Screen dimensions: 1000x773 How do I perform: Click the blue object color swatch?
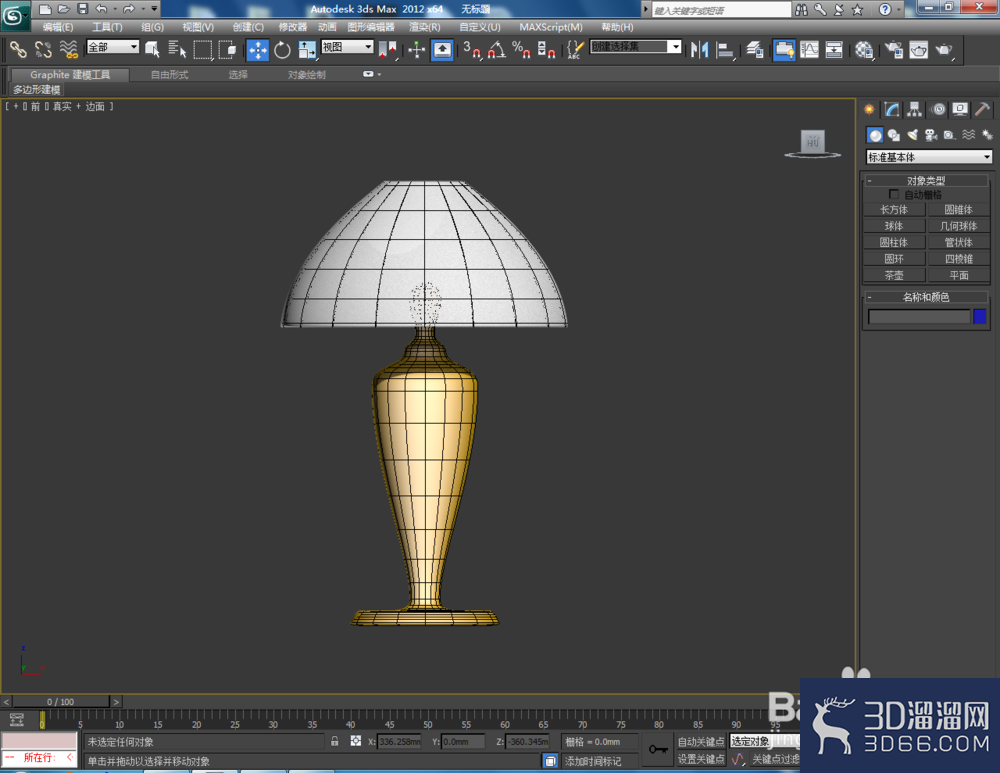coord(980,316)
